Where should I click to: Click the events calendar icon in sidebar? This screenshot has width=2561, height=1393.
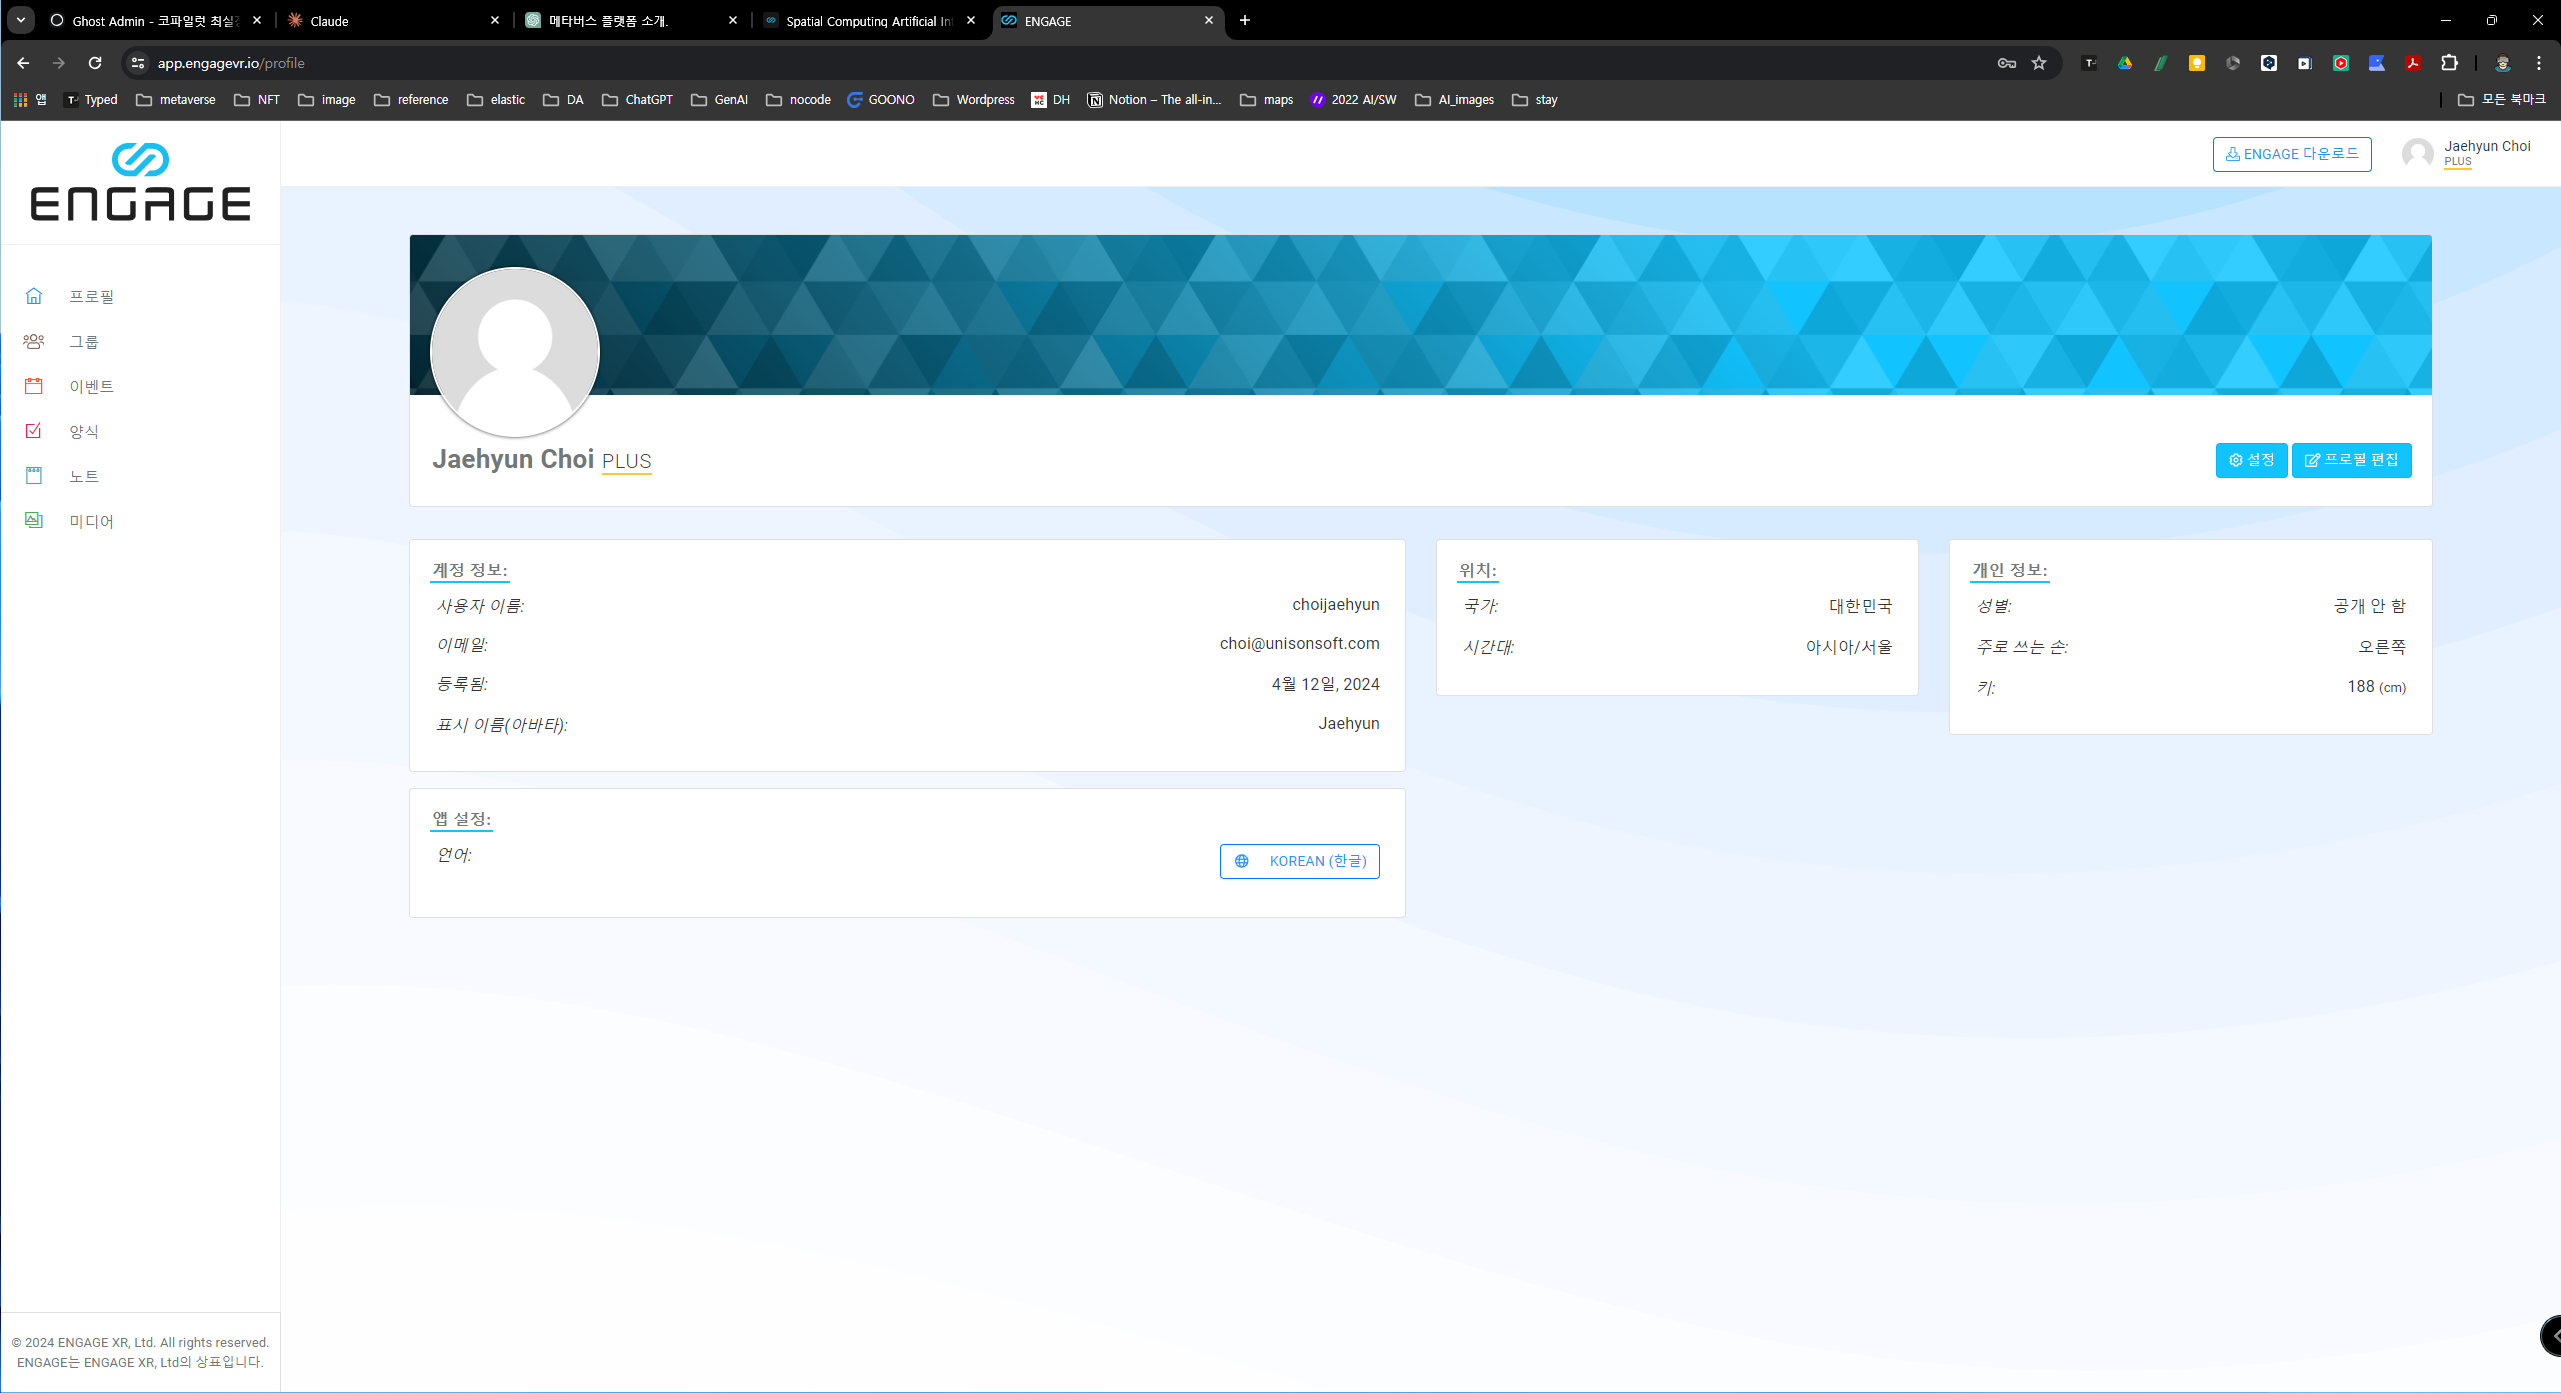tap(34, 386)
